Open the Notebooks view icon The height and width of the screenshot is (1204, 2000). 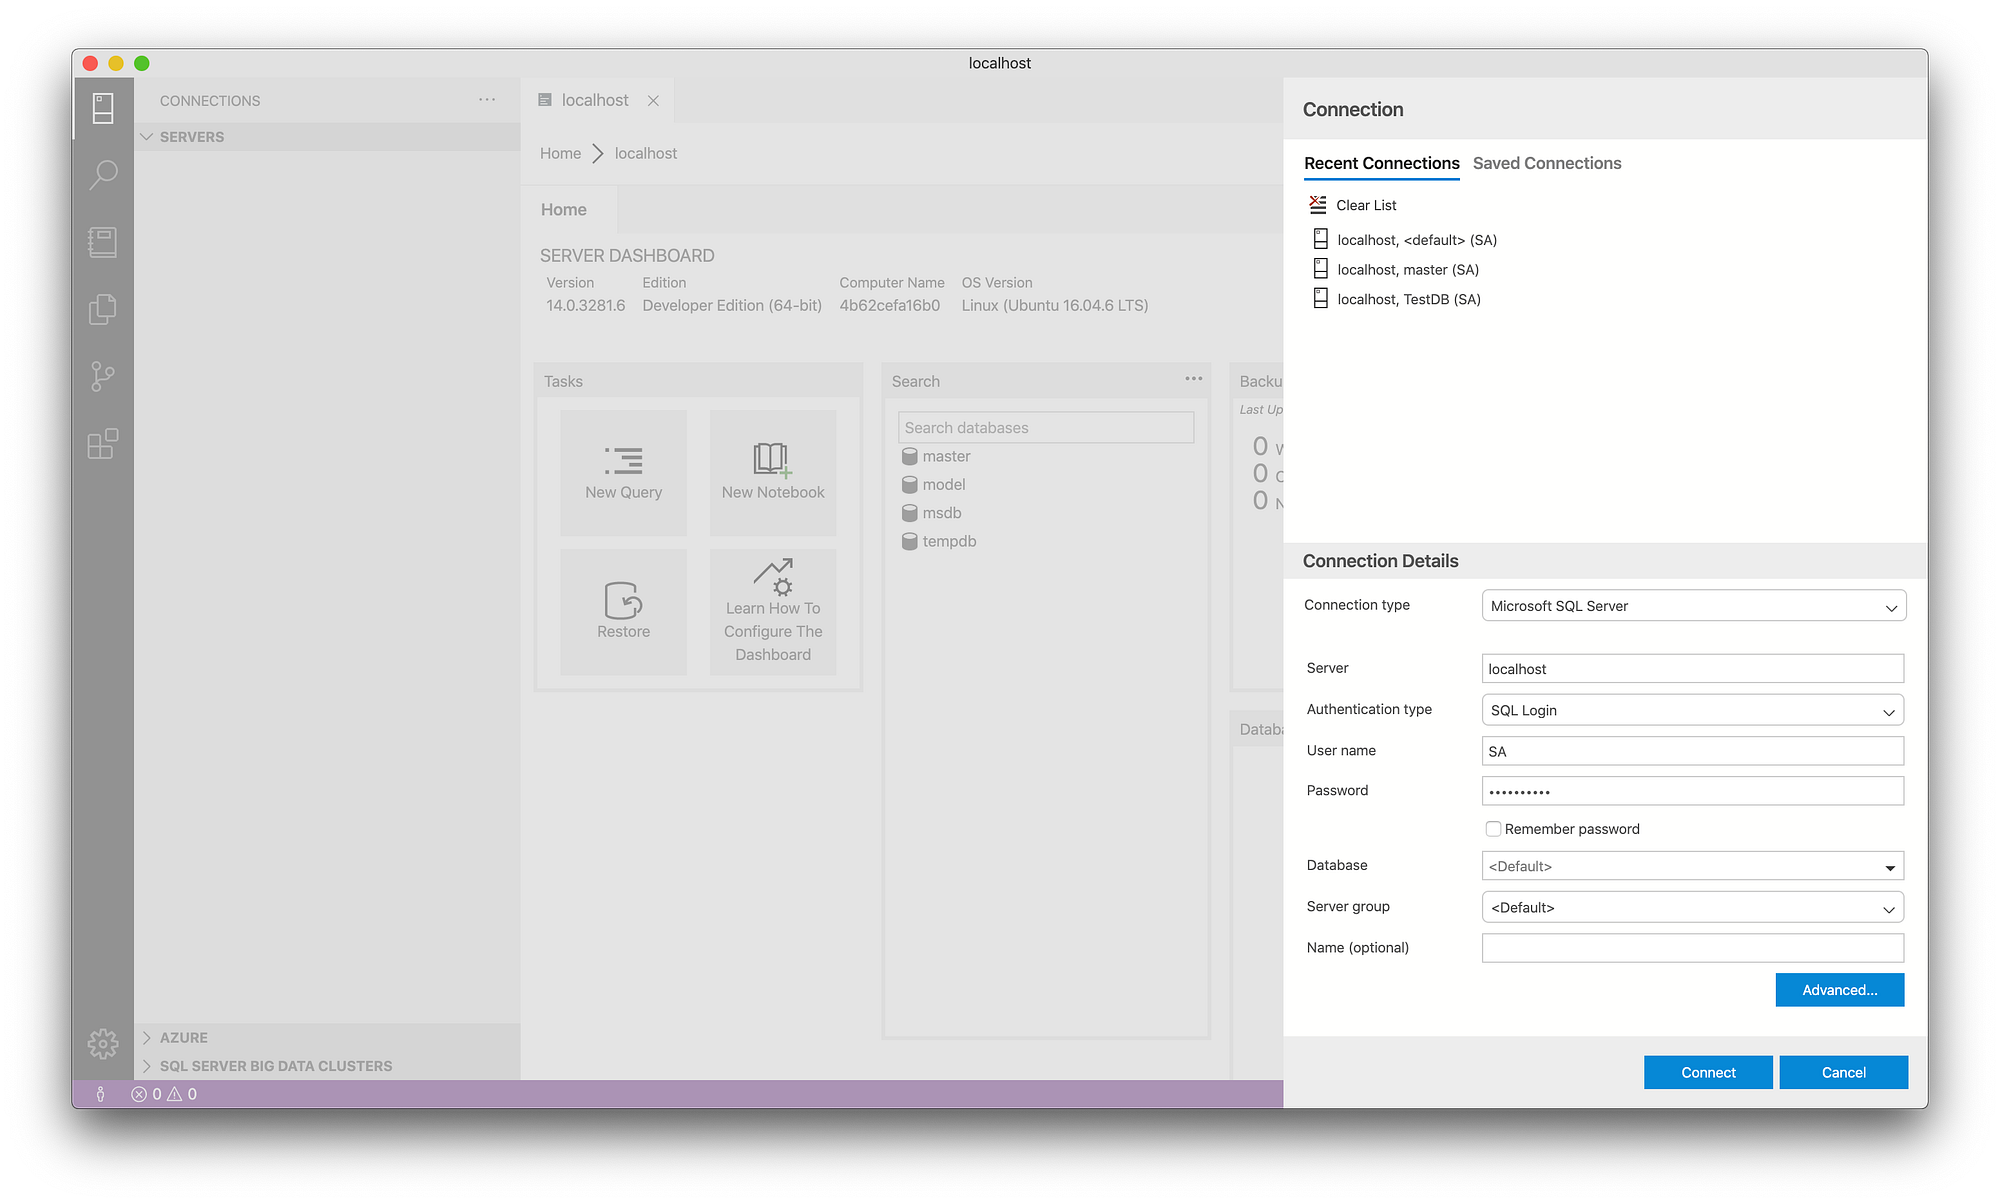(x=103, y=242)
